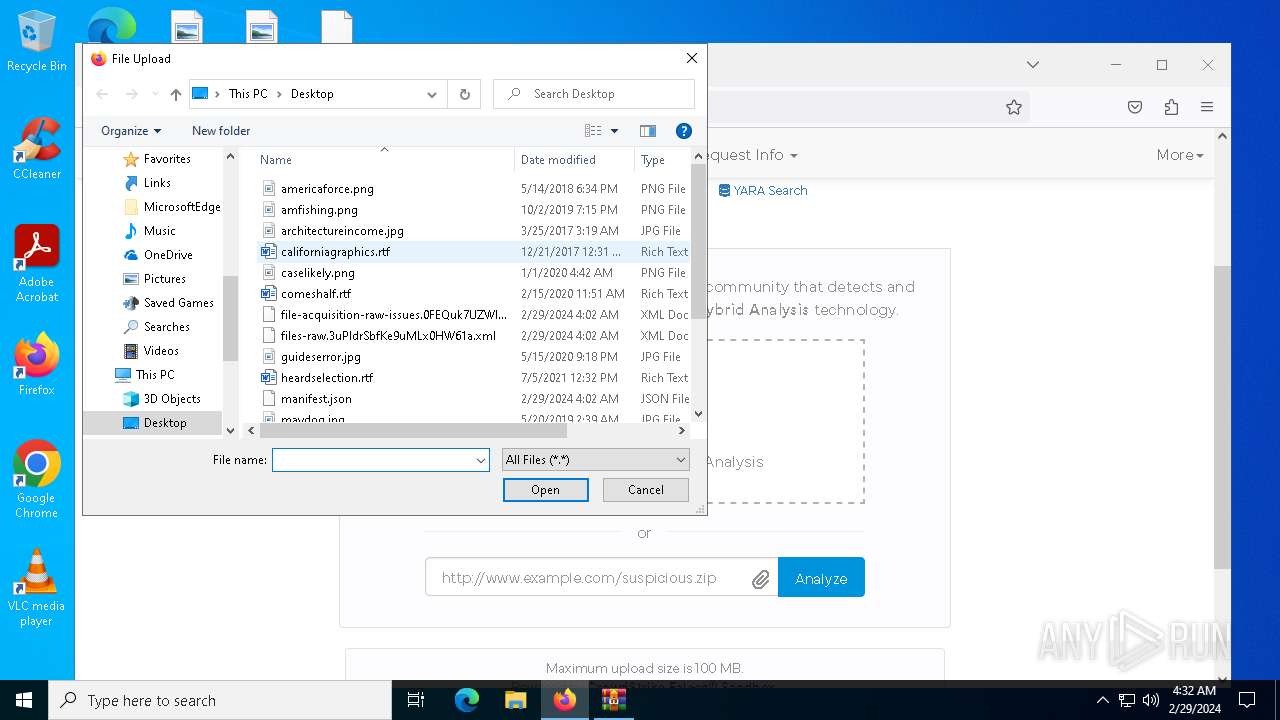1280x720 pixels.
Task: Open Firefox extensions icon
Action: click(1171, 107)
